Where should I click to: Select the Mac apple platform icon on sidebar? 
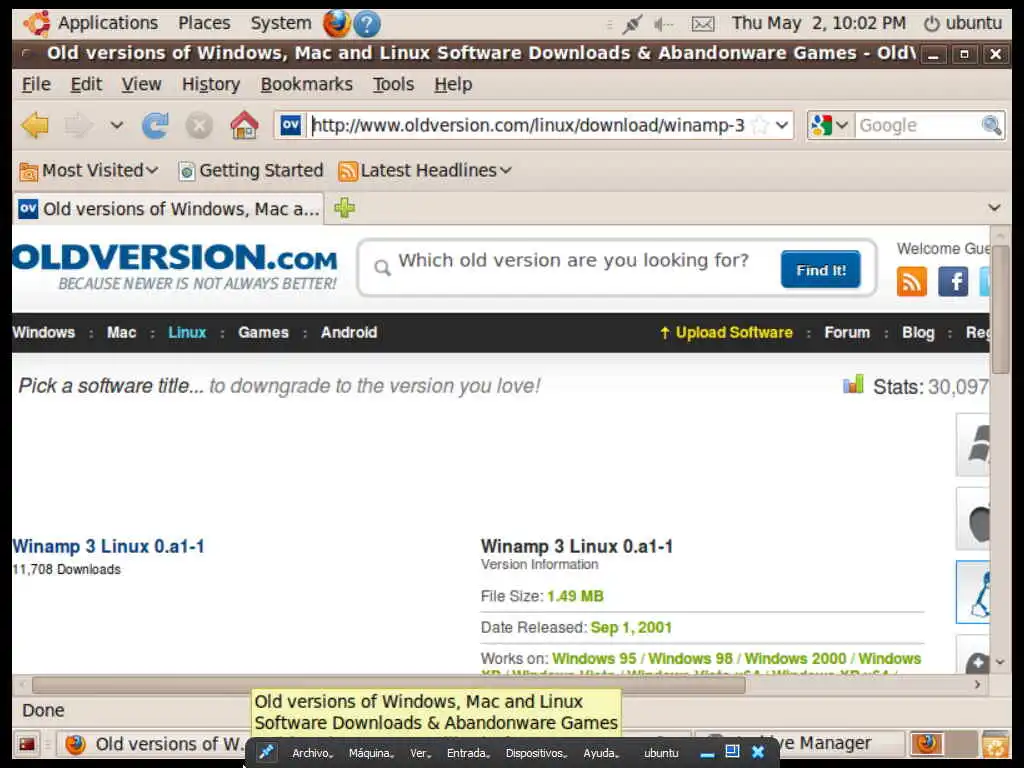point(973,519)
